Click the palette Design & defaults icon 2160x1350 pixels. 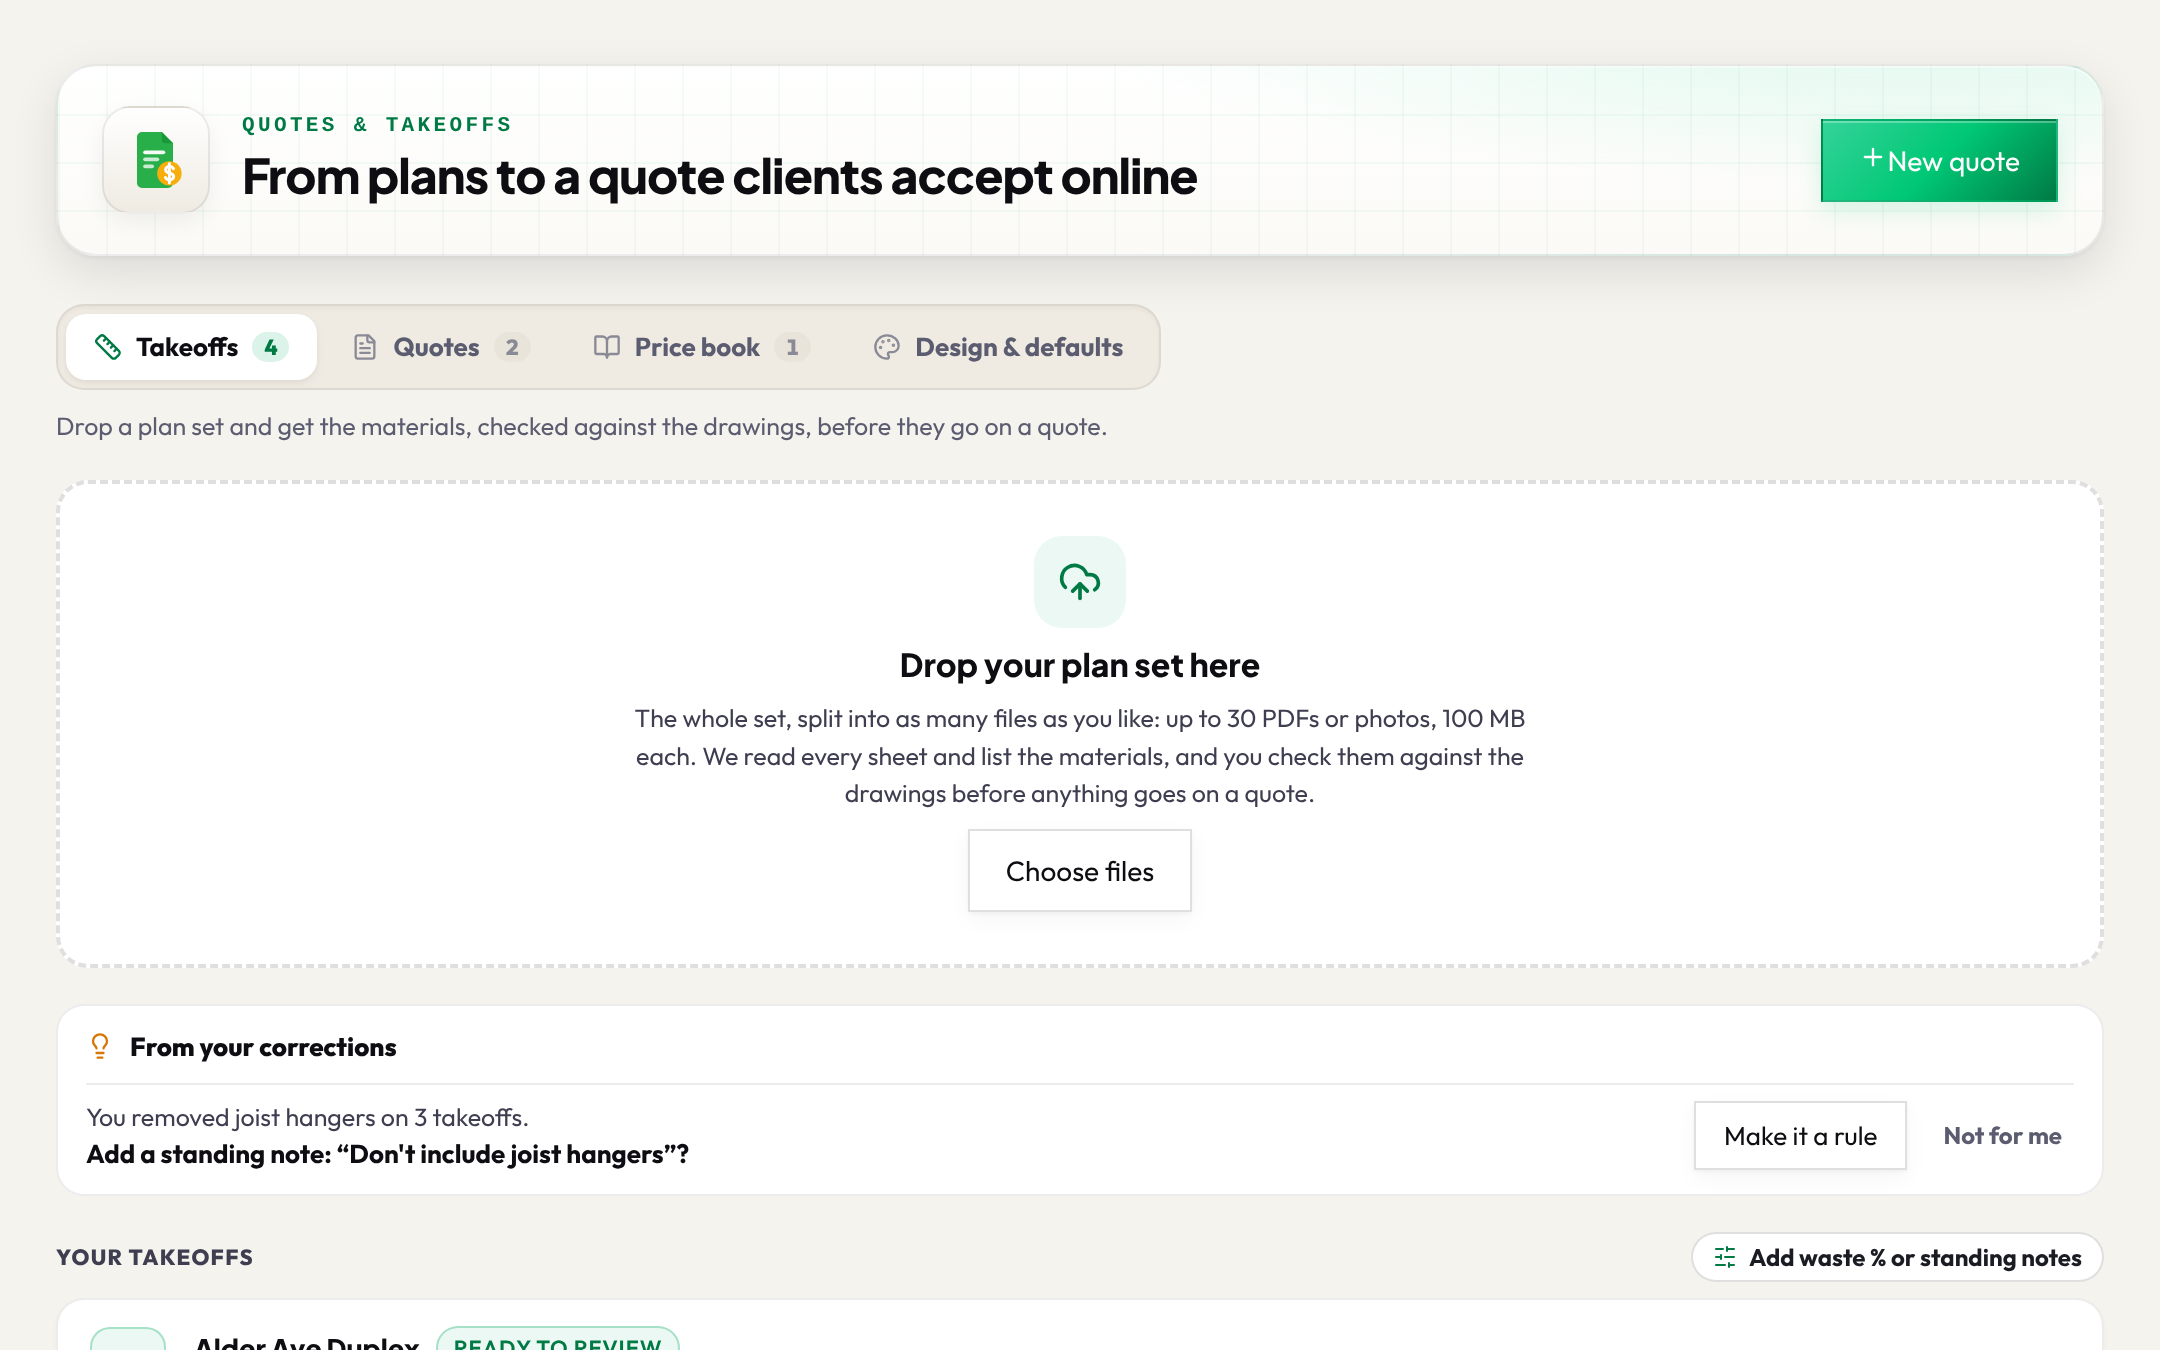pyautogui.click(x=886, y=347)
